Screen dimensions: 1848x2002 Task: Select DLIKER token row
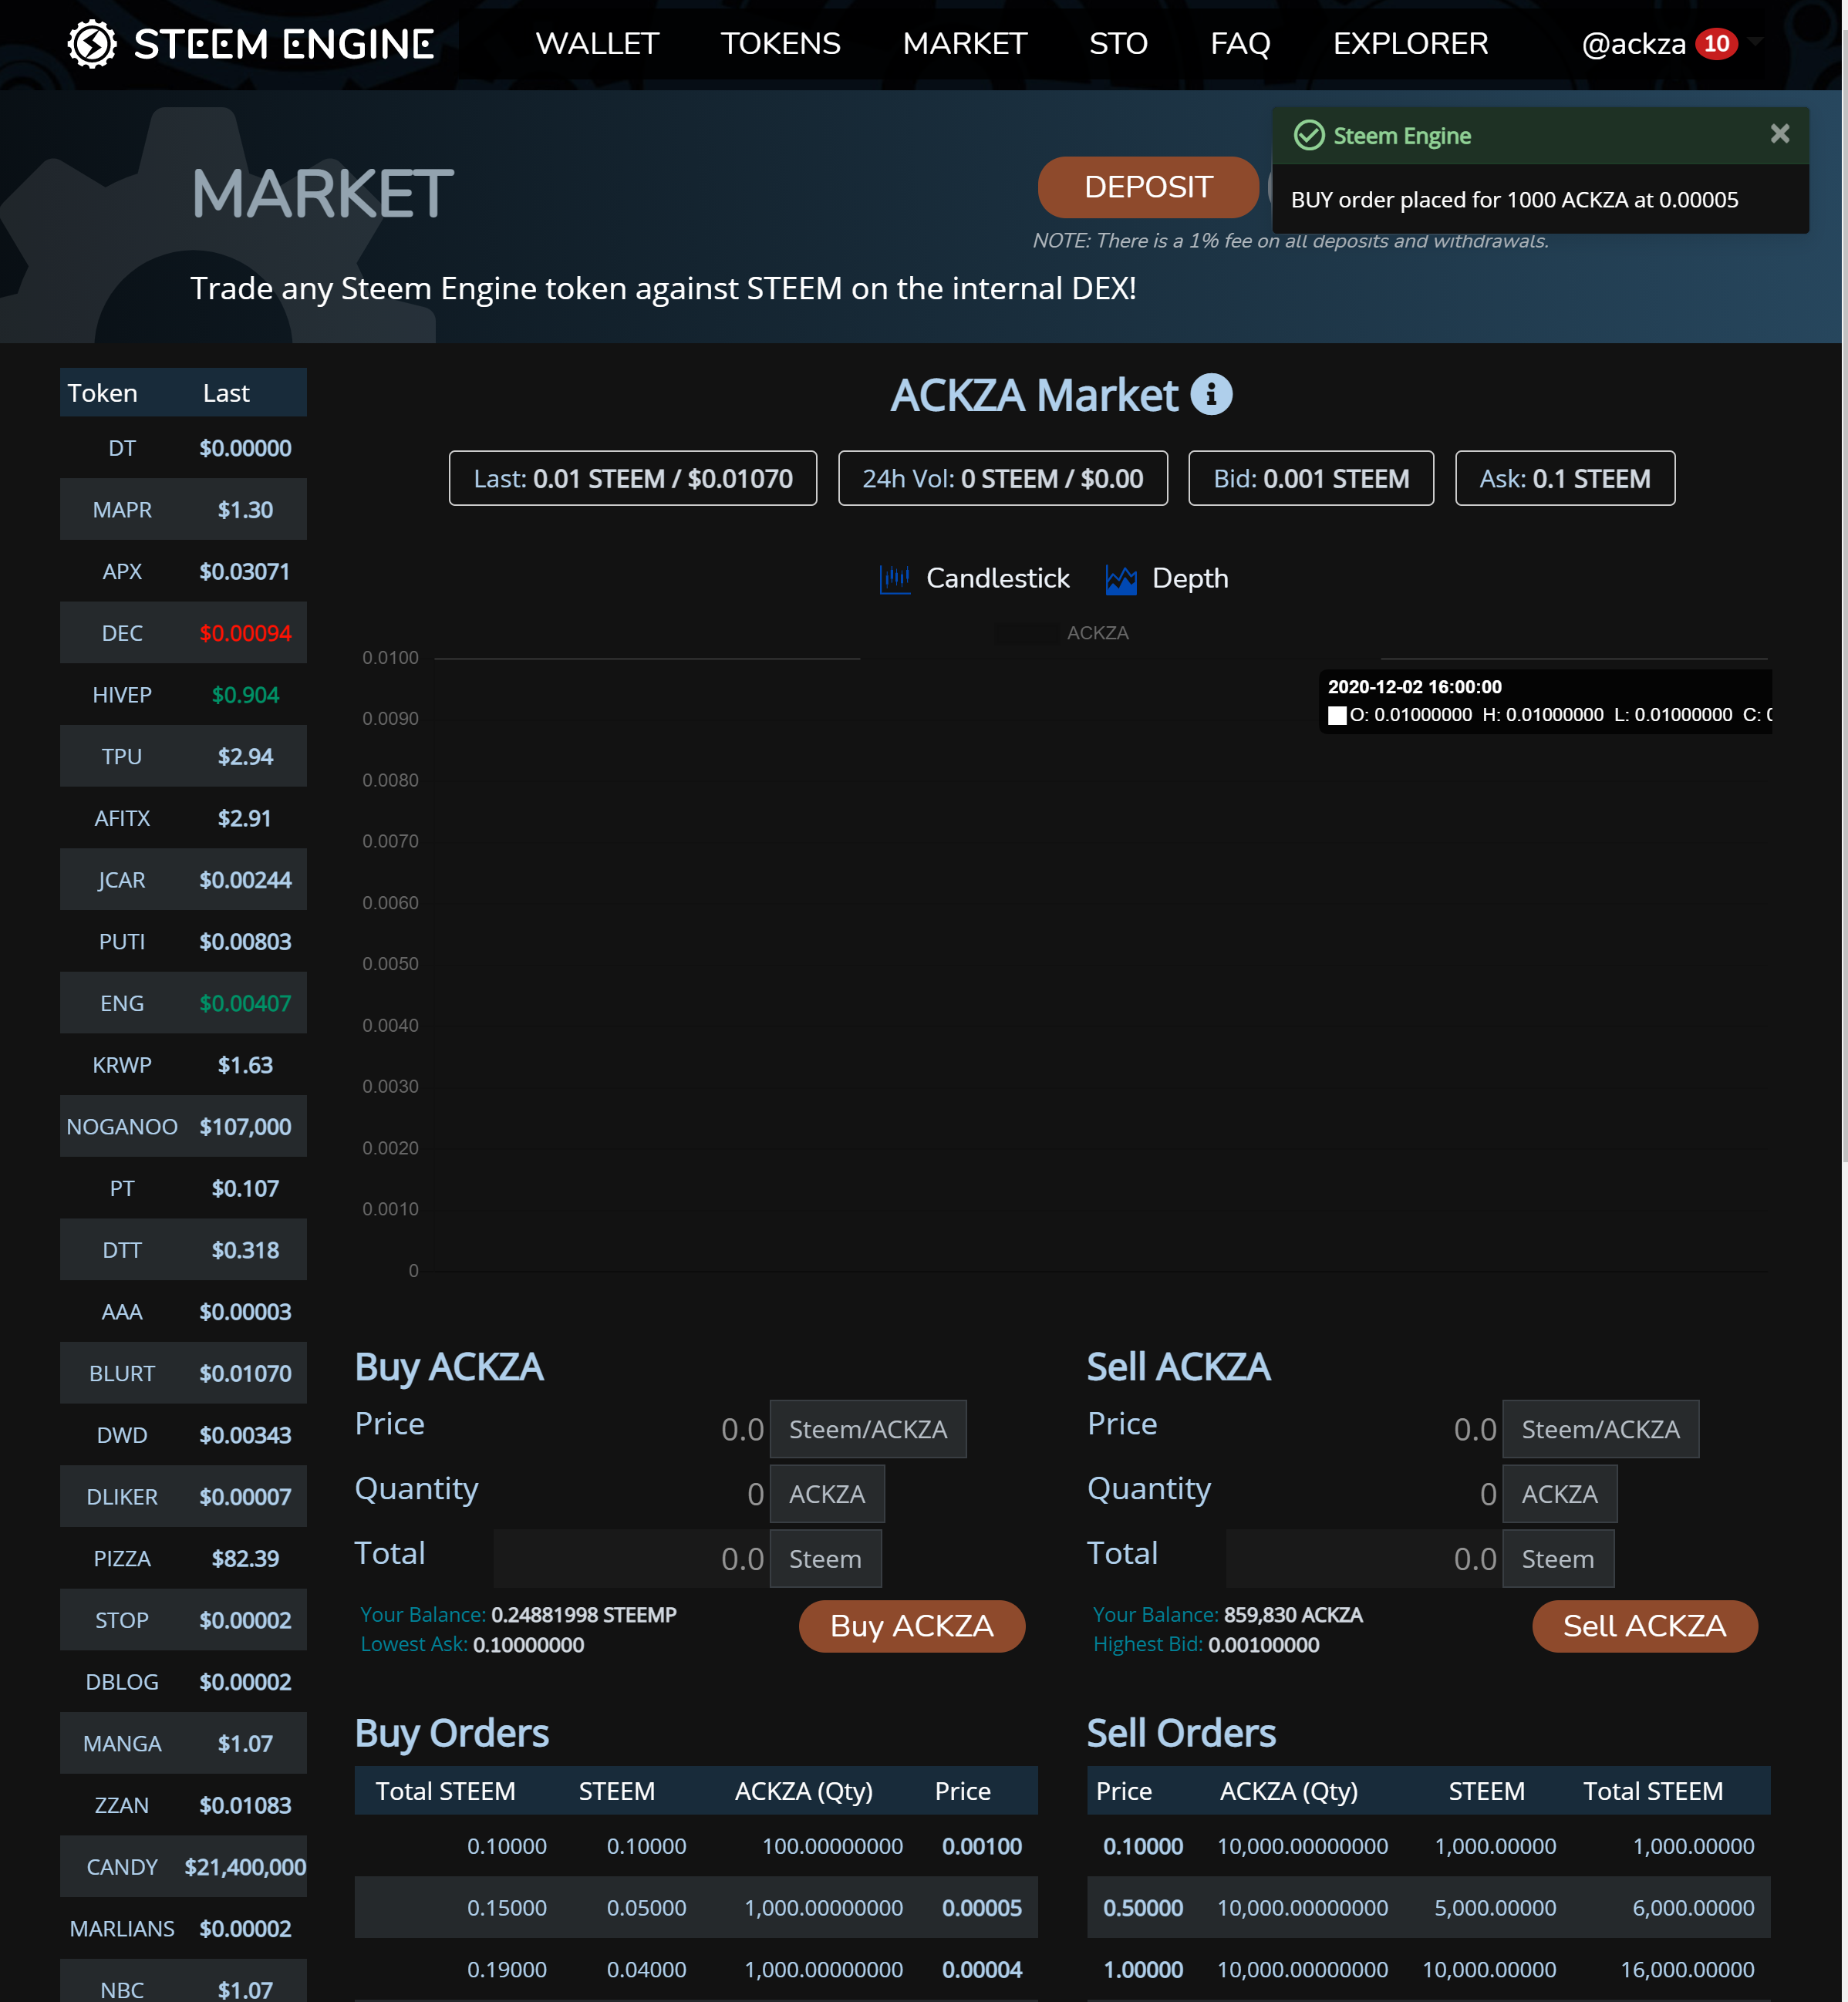(183, 1497)
